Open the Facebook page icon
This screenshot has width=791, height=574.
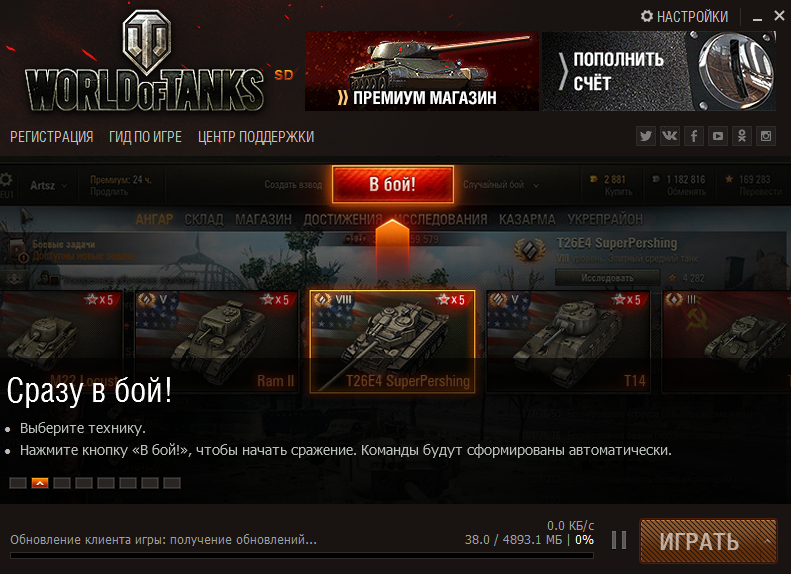(x=694, y=136)
